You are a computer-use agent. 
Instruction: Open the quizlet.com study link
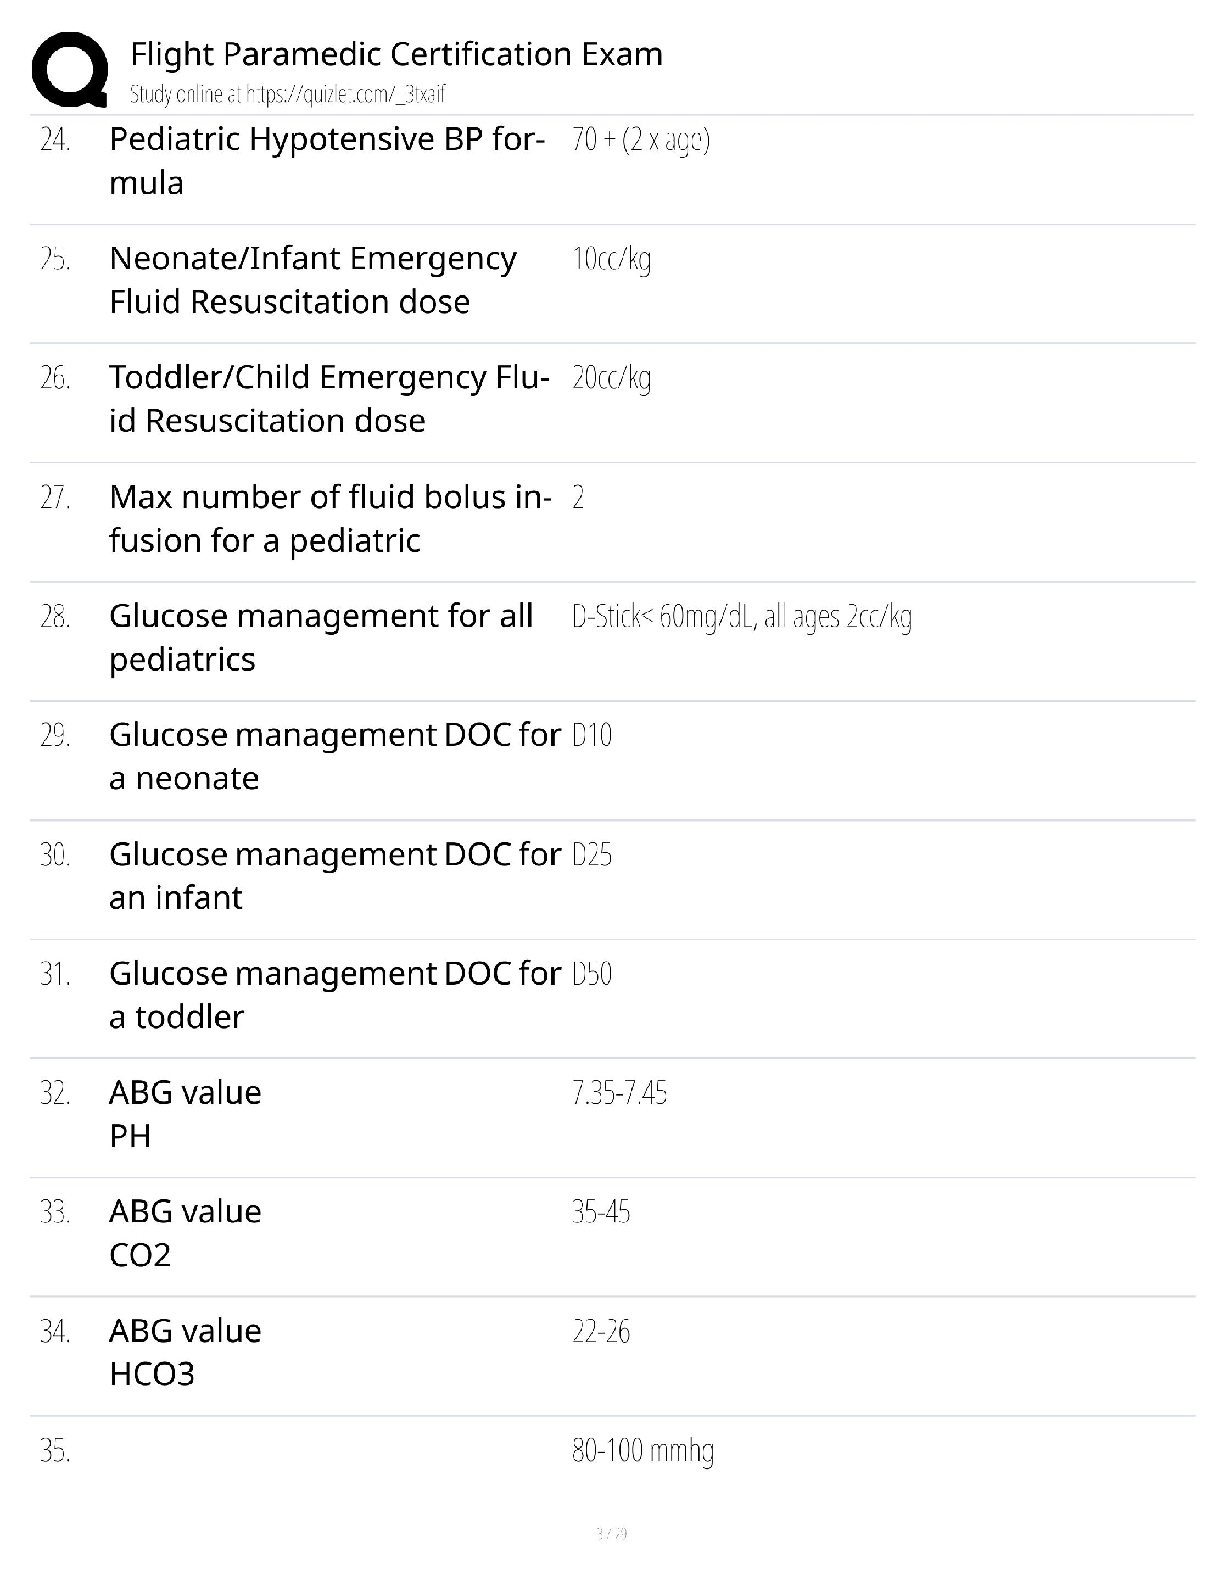[x=287, y=94]
